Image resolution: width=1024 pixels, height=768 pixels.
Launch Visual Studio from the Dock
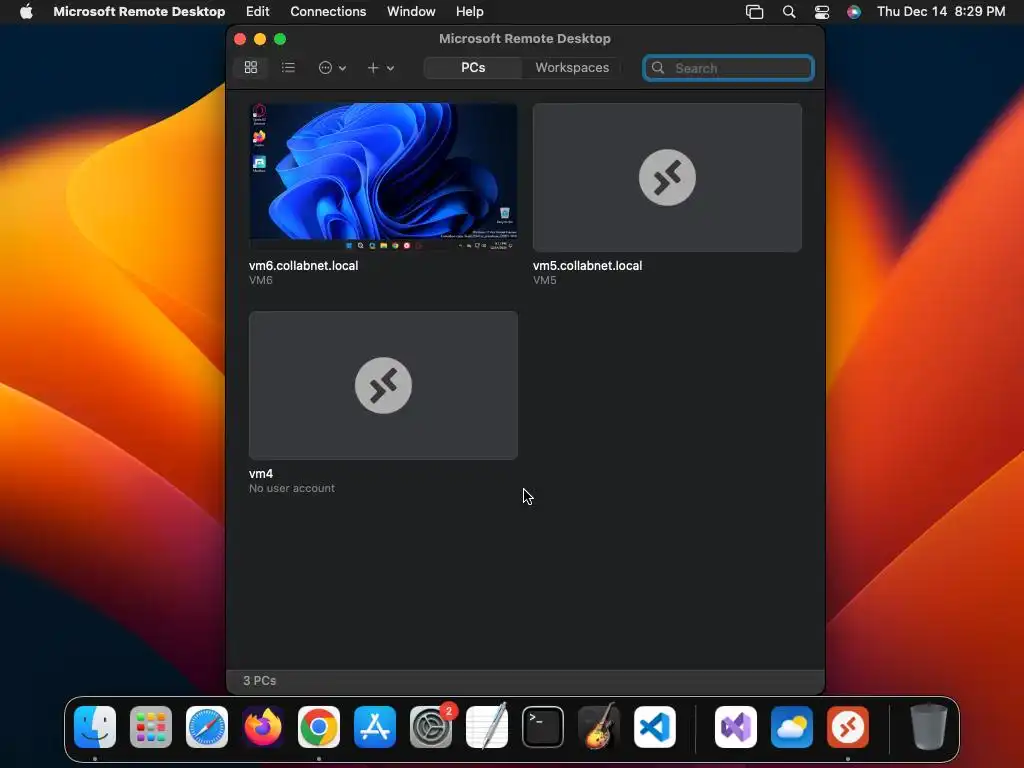[736, 727]
